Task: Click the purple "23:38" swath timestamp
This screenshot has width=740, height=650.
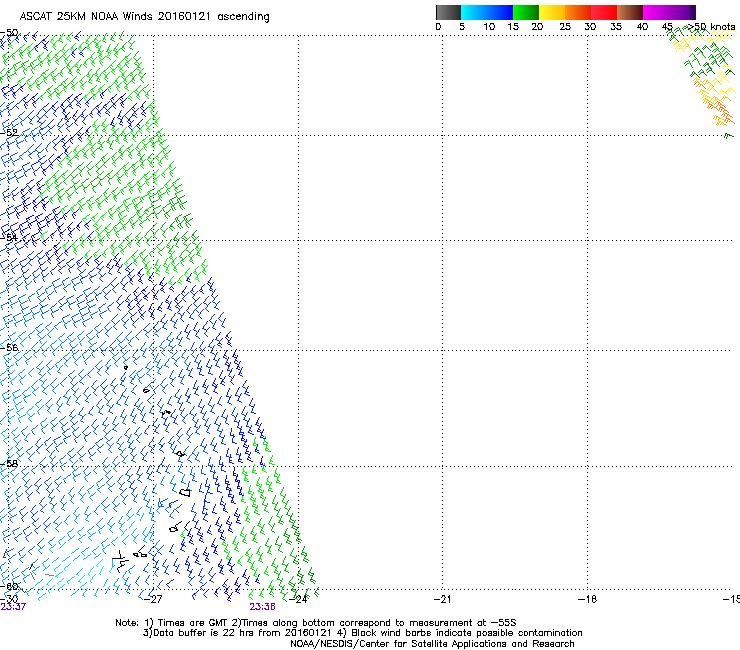Action: pyautogui.click(x=262, y=607)
